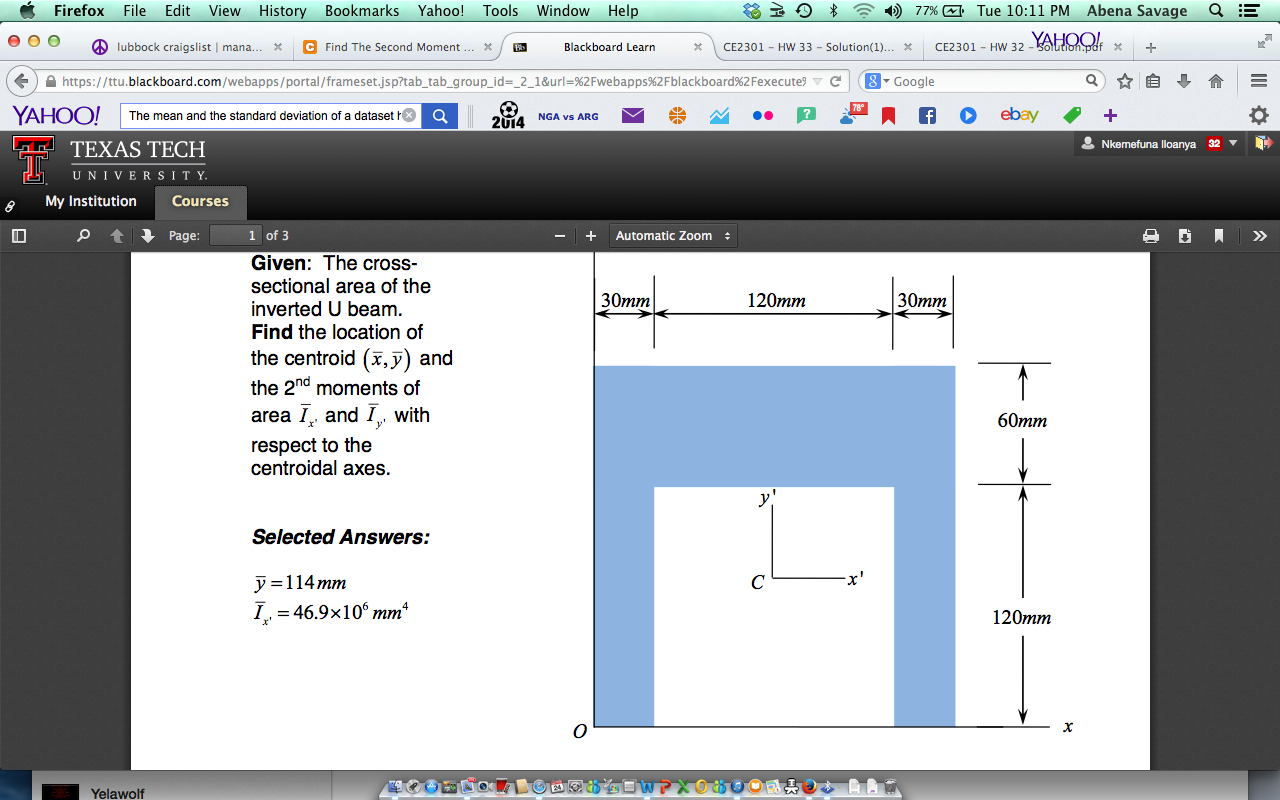Click the PDF viewer bookmark icon

pos(1219,236)
